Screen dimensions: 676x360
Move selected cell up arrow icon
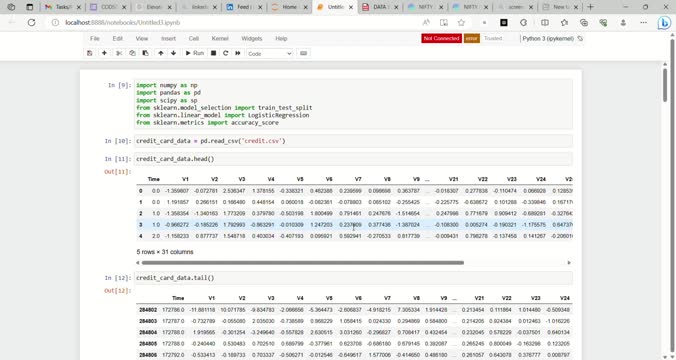point(161,53)
